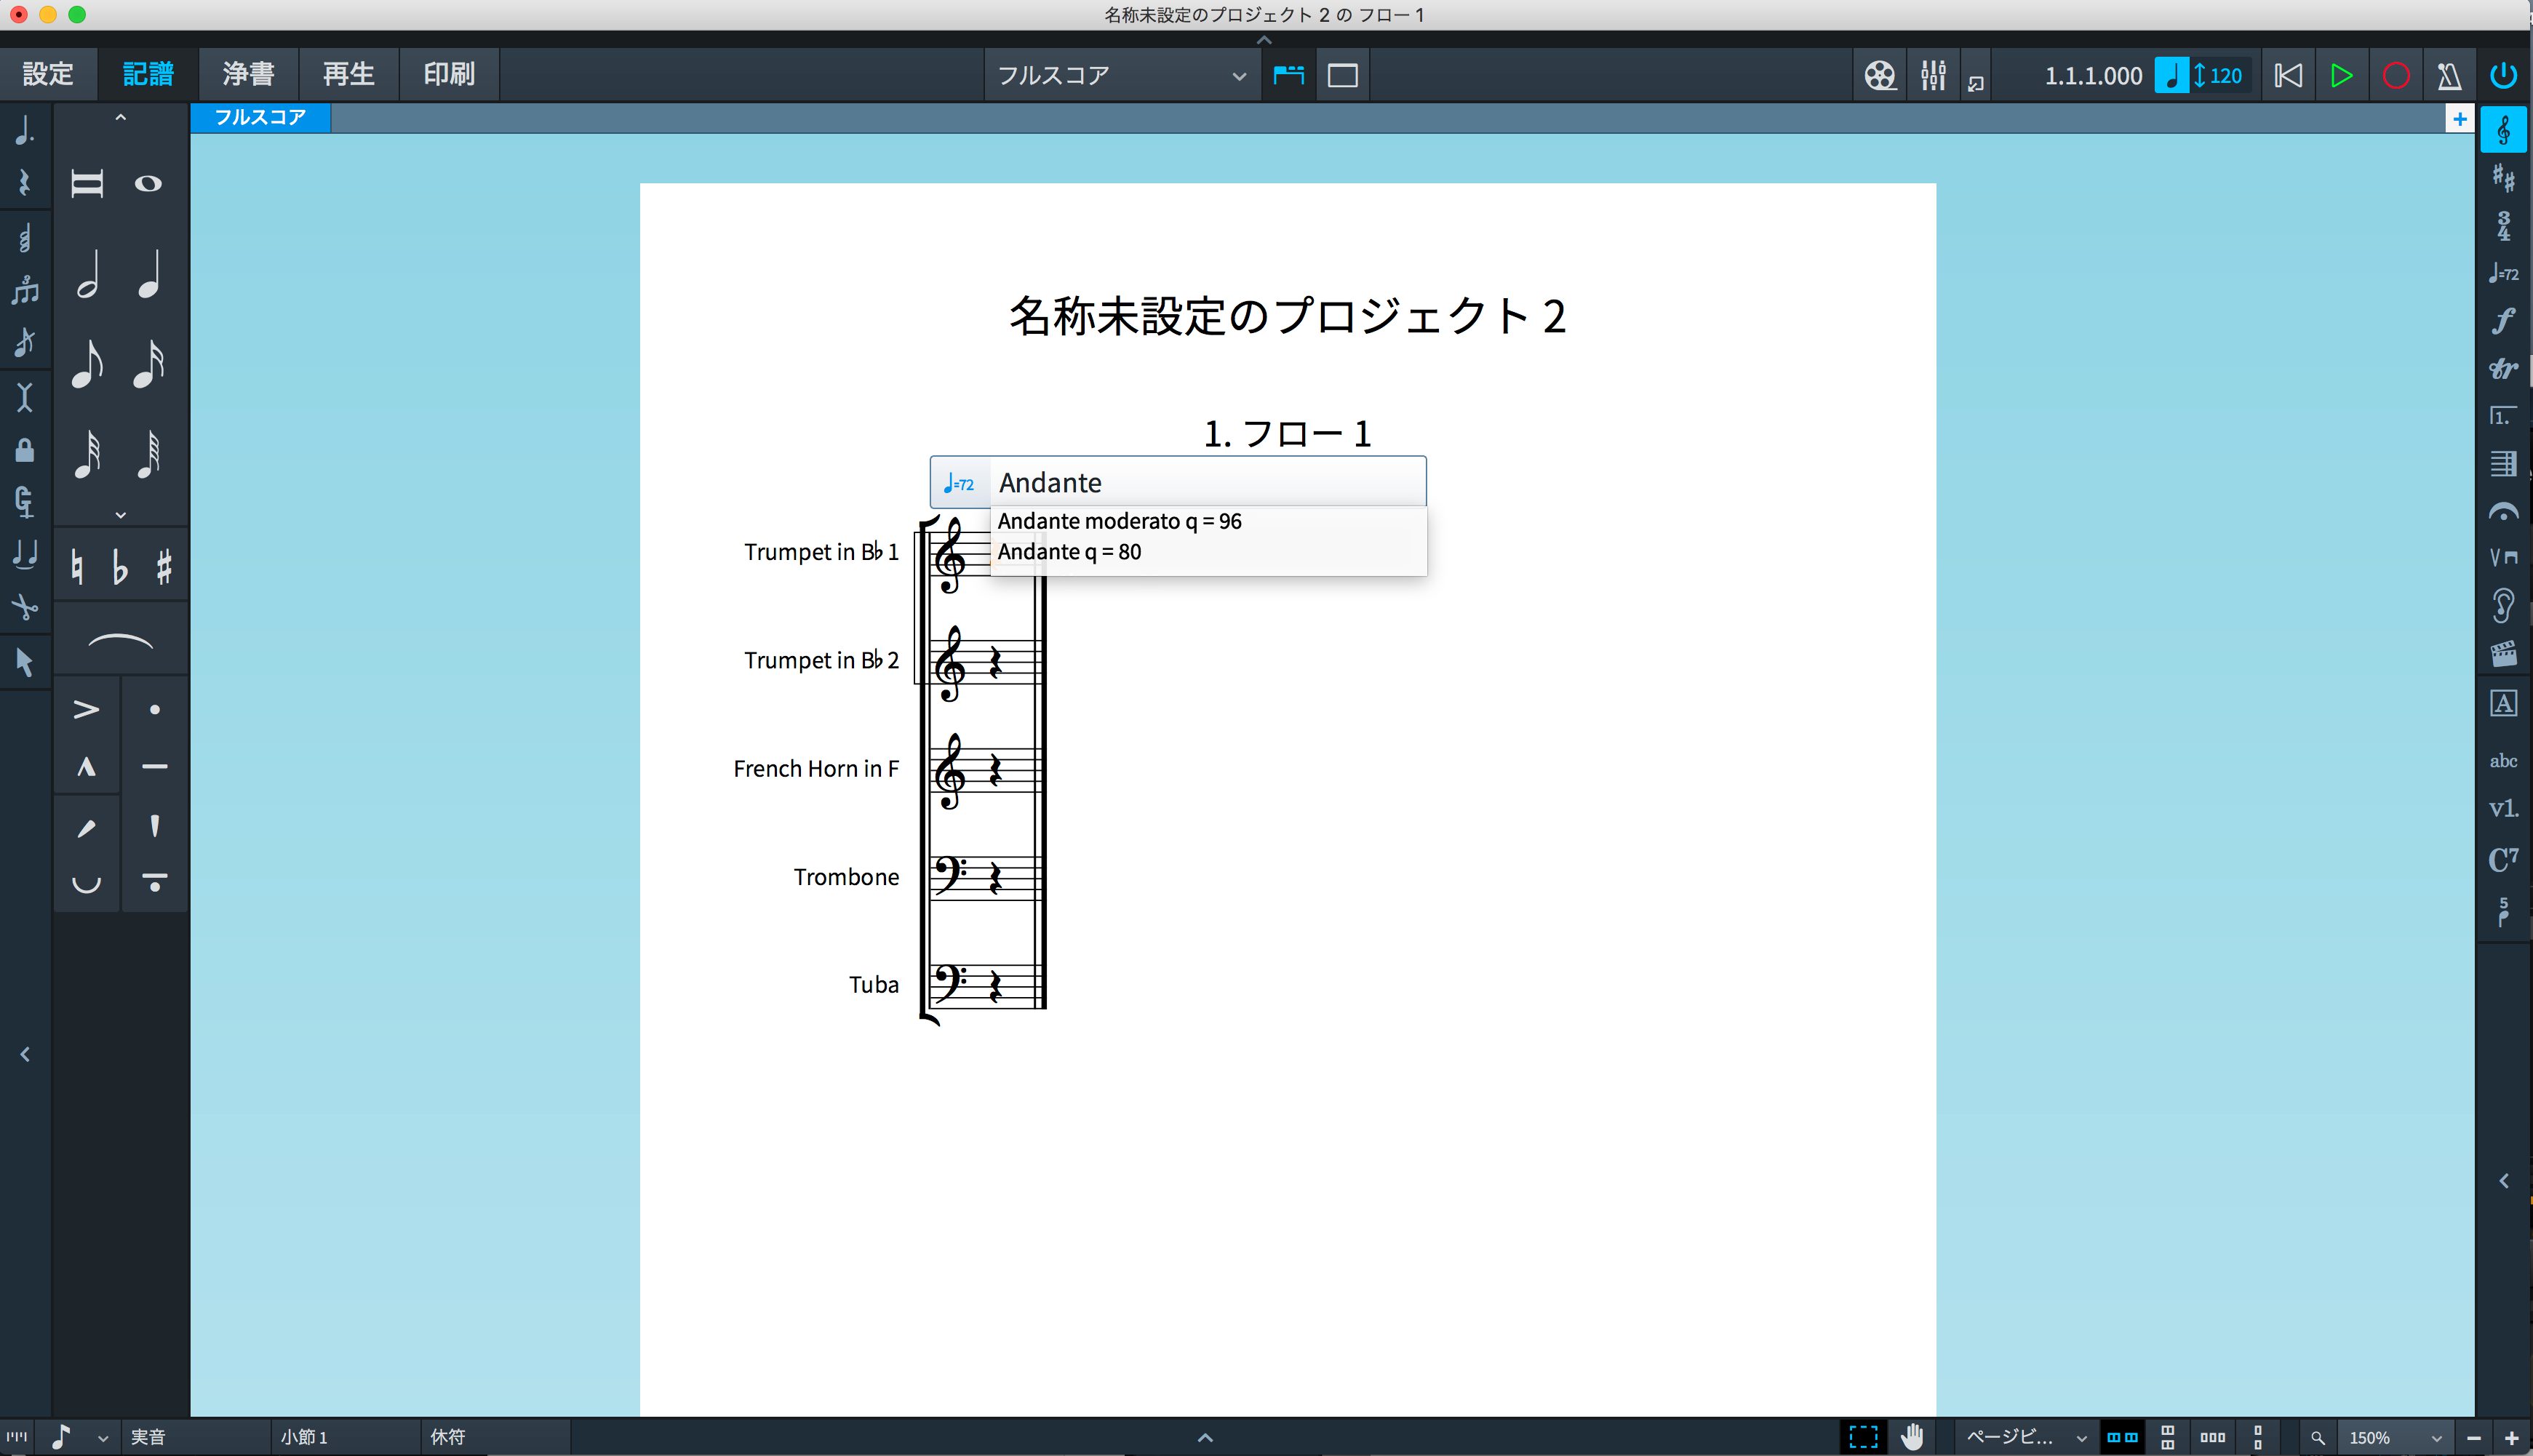Expand more shorter note durations chevron

point(121,514)
